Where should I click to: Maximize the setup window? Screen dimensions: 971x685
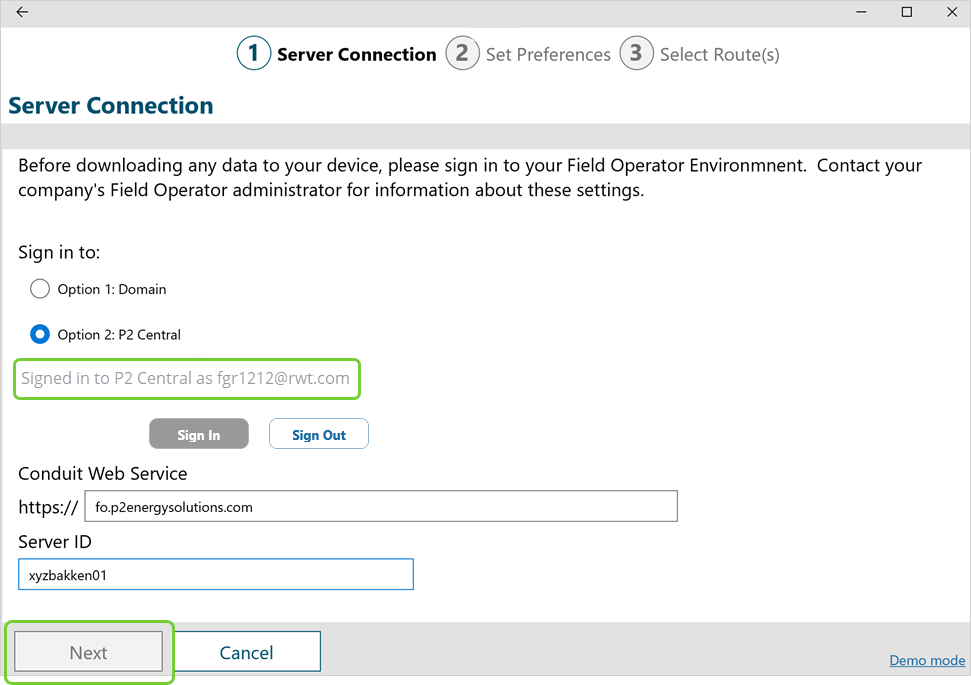907,12
